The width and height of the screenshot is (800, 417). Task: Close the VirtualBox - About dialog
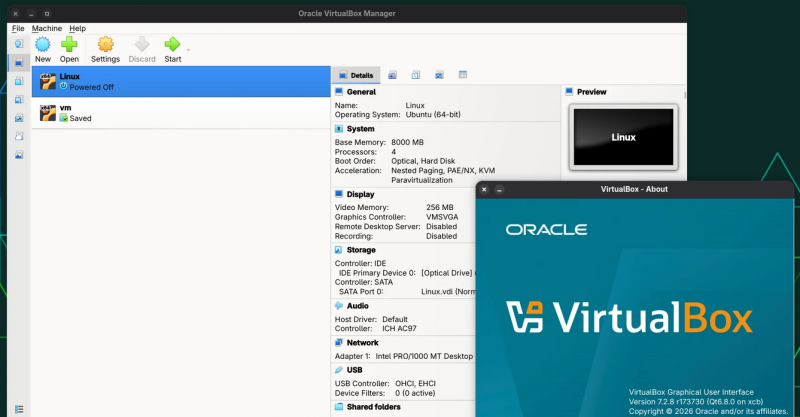point(484,189)
